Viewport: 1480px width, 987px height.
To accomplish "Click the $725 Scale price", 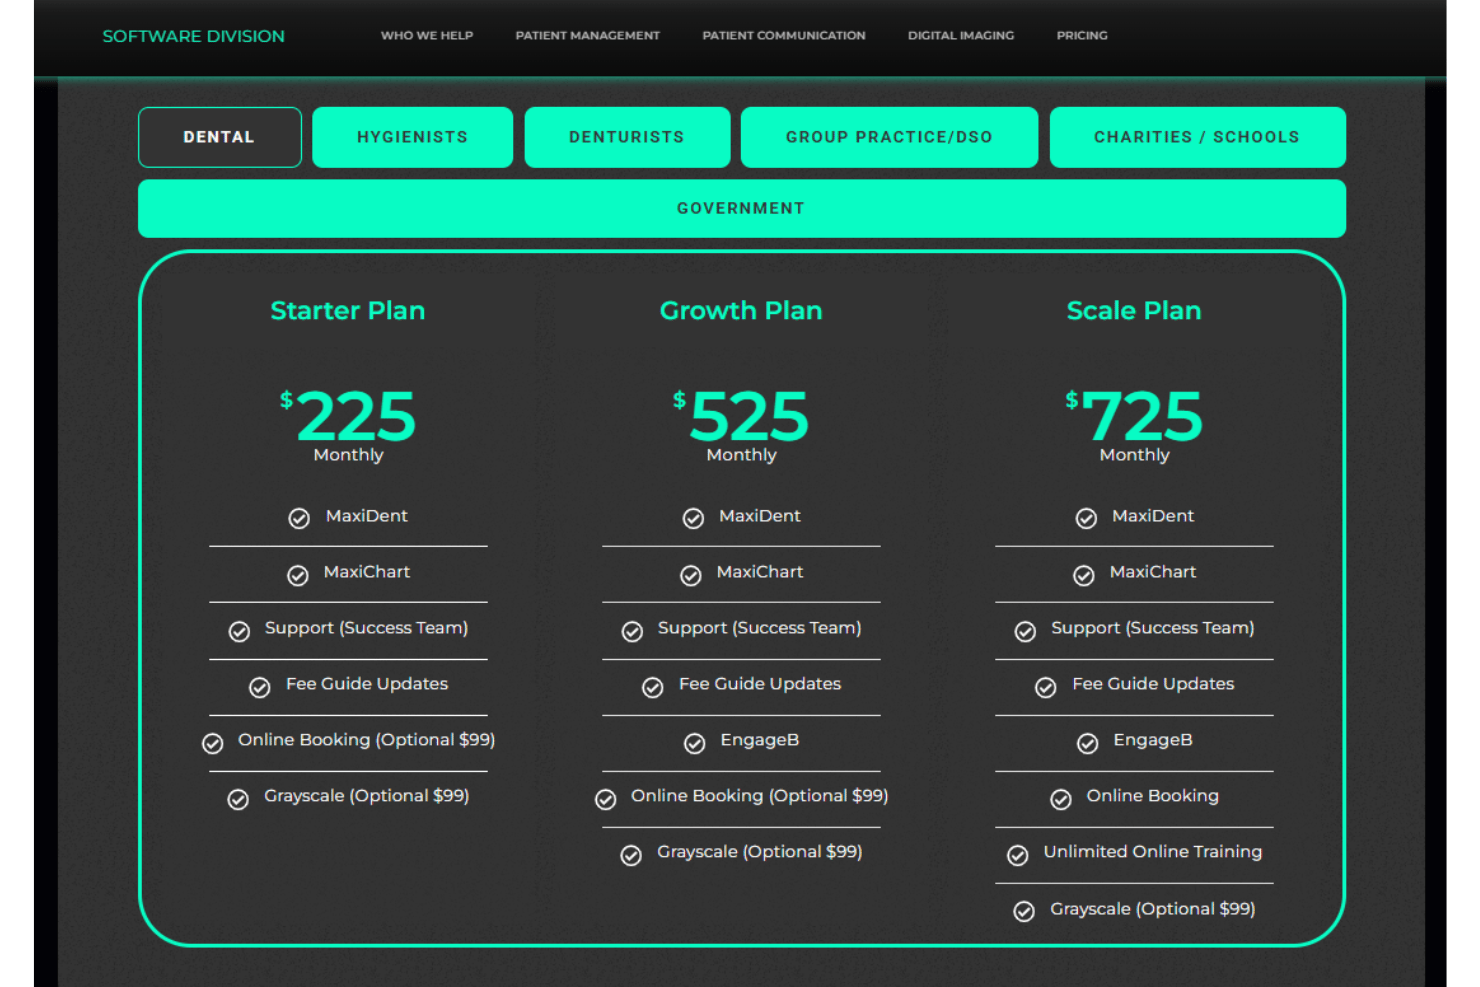I will point(1134,416).
